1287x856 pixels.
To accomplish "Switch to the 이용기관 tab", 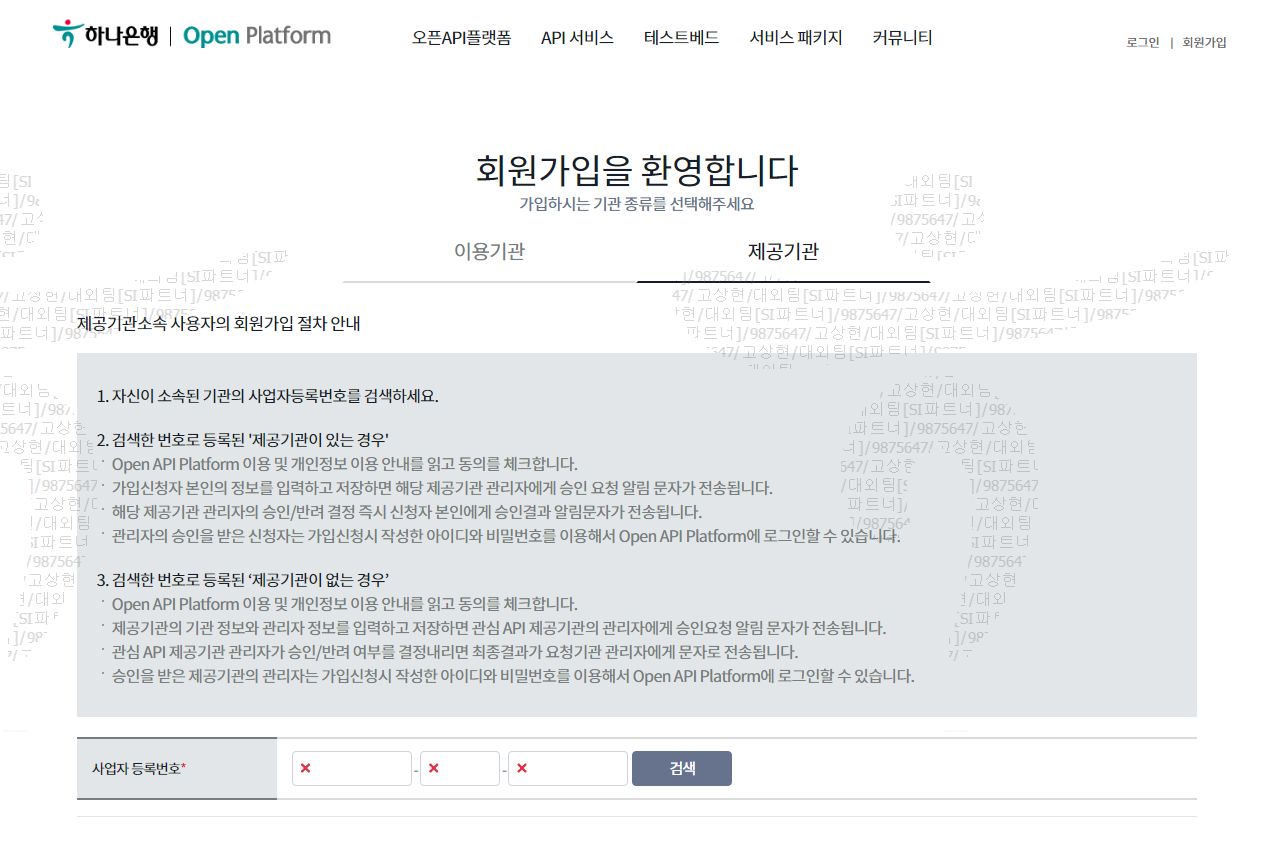I will [x=491, y=252].
